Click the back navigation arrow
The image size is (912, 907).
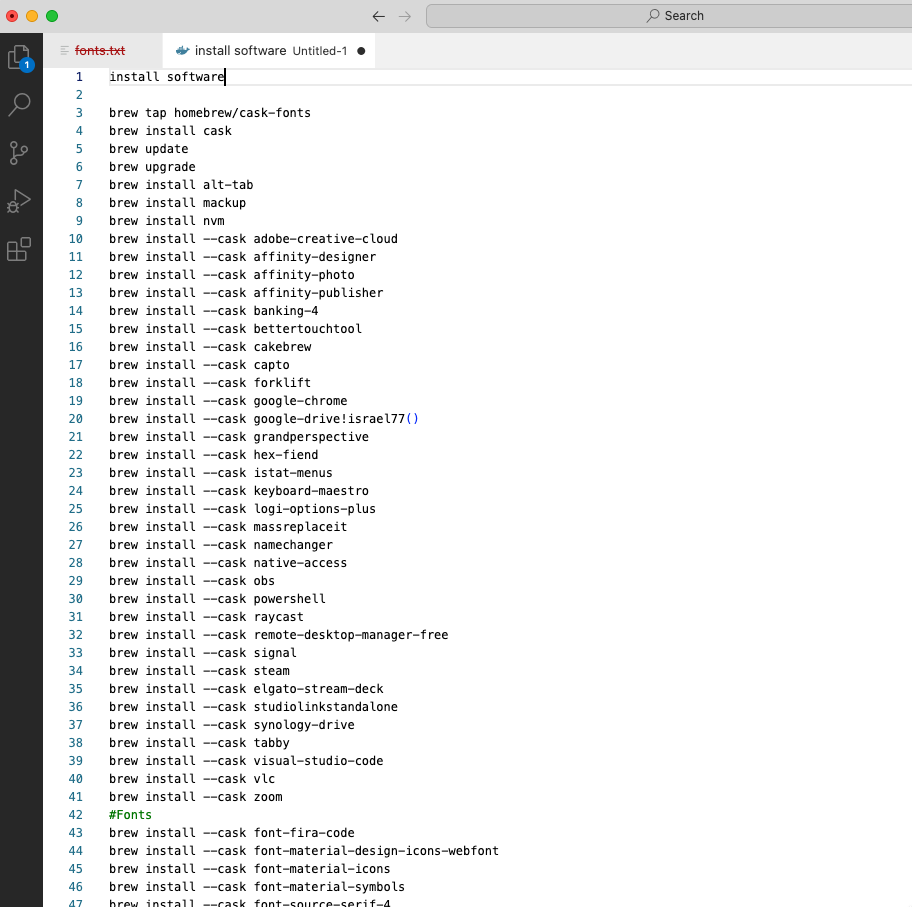click(378, 16)
